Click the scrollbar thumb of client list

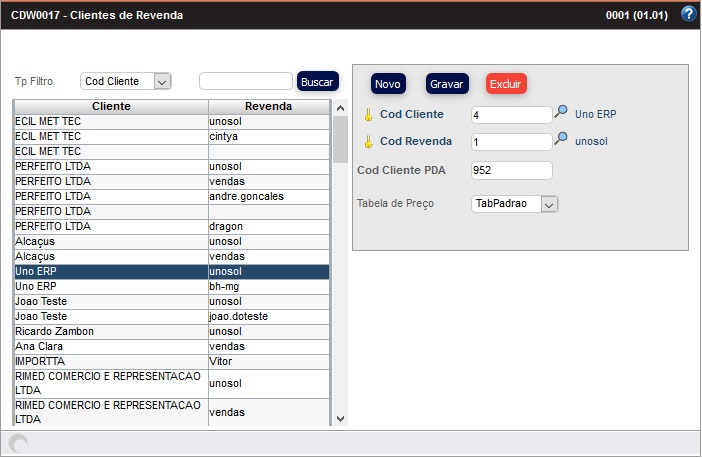pos(340,139)
